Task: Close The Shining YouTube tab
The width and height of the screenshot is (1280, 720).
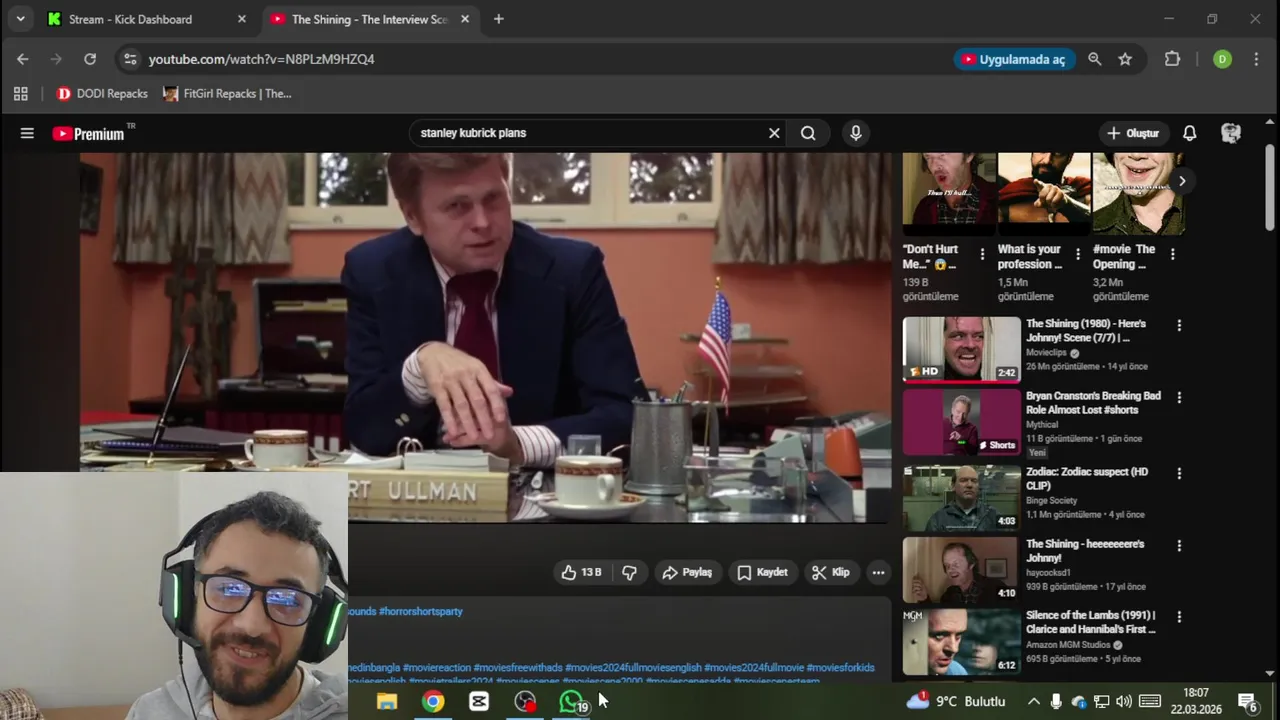Action: 465,19
